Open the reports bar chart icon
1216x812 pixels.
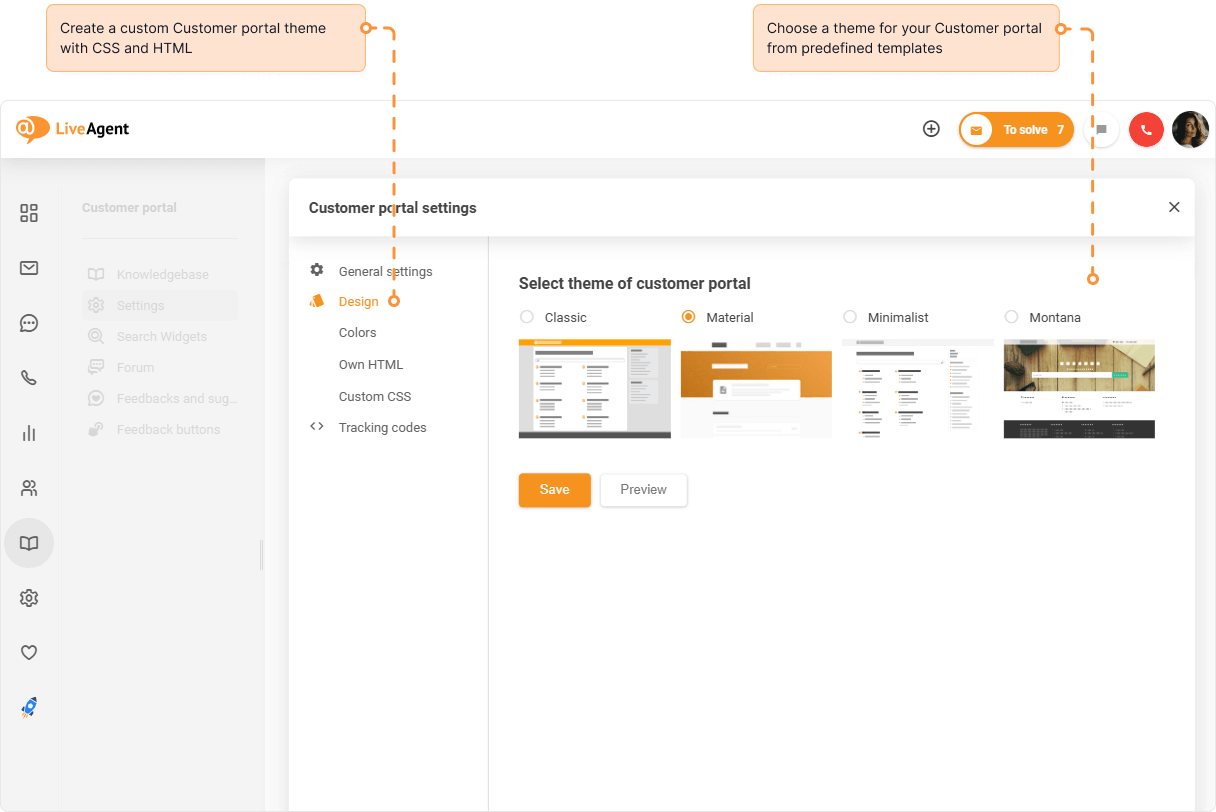point(29,433)
